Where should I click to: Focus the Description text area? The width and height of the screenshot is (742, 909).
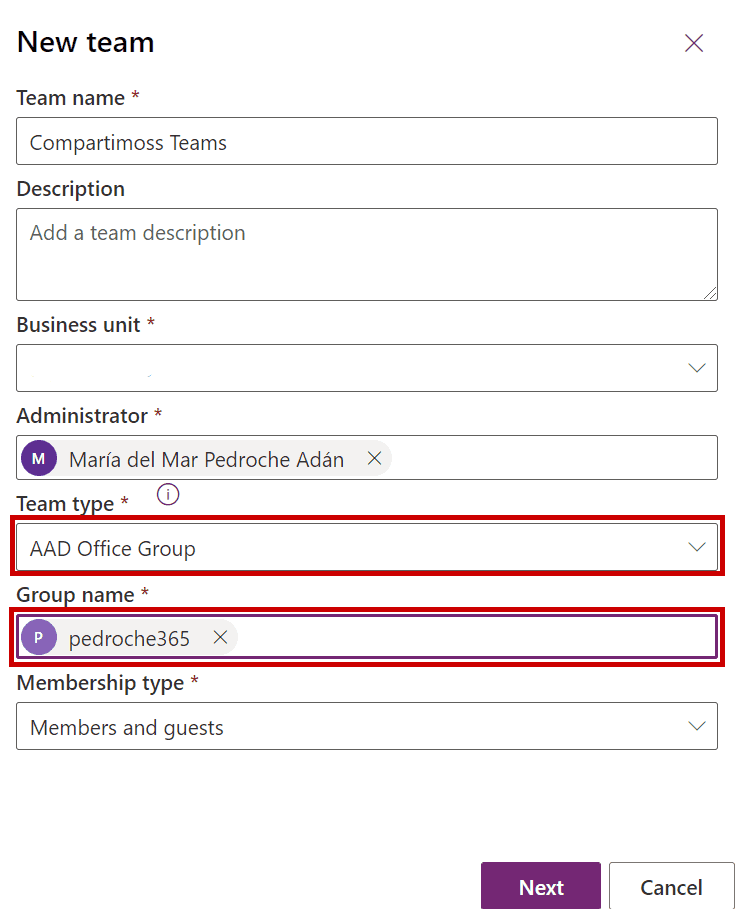click(366, 254)
